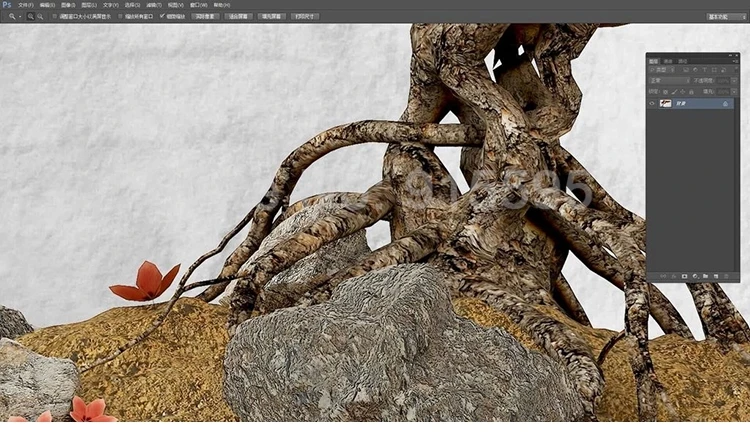The height and width of the screenshot is (432, 750).
Task: Open the blend mode dropdown
Action: tap(672, 80)
